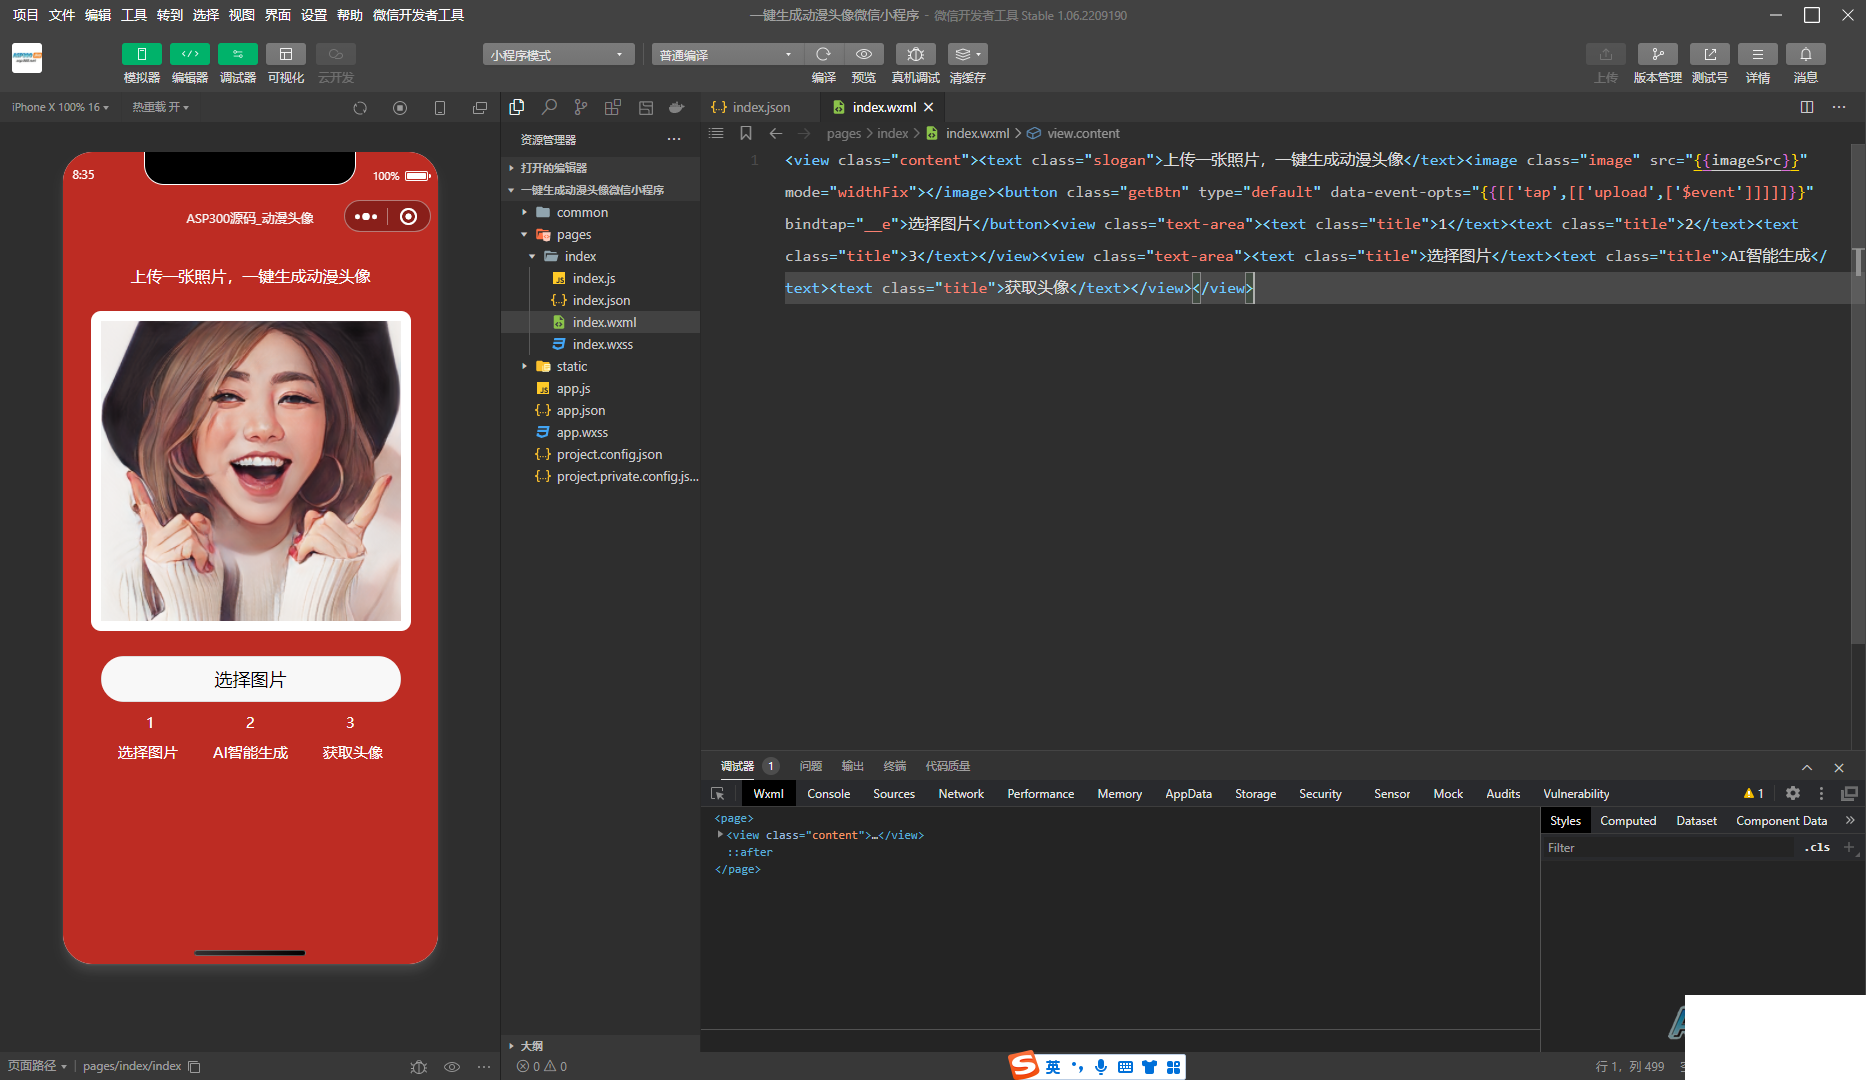Toggle the debugger panel button
1866x1080 pixels.
pyautogui.click(x=237, y=54)
